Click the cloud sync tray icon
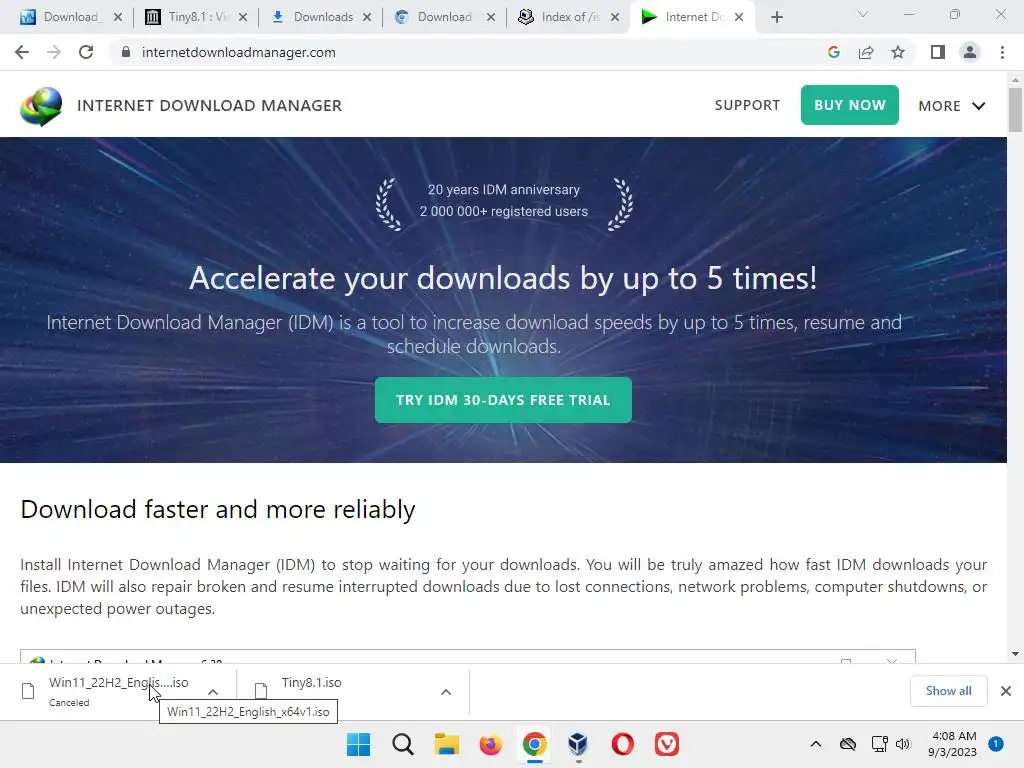 click(x=848, y=744)
